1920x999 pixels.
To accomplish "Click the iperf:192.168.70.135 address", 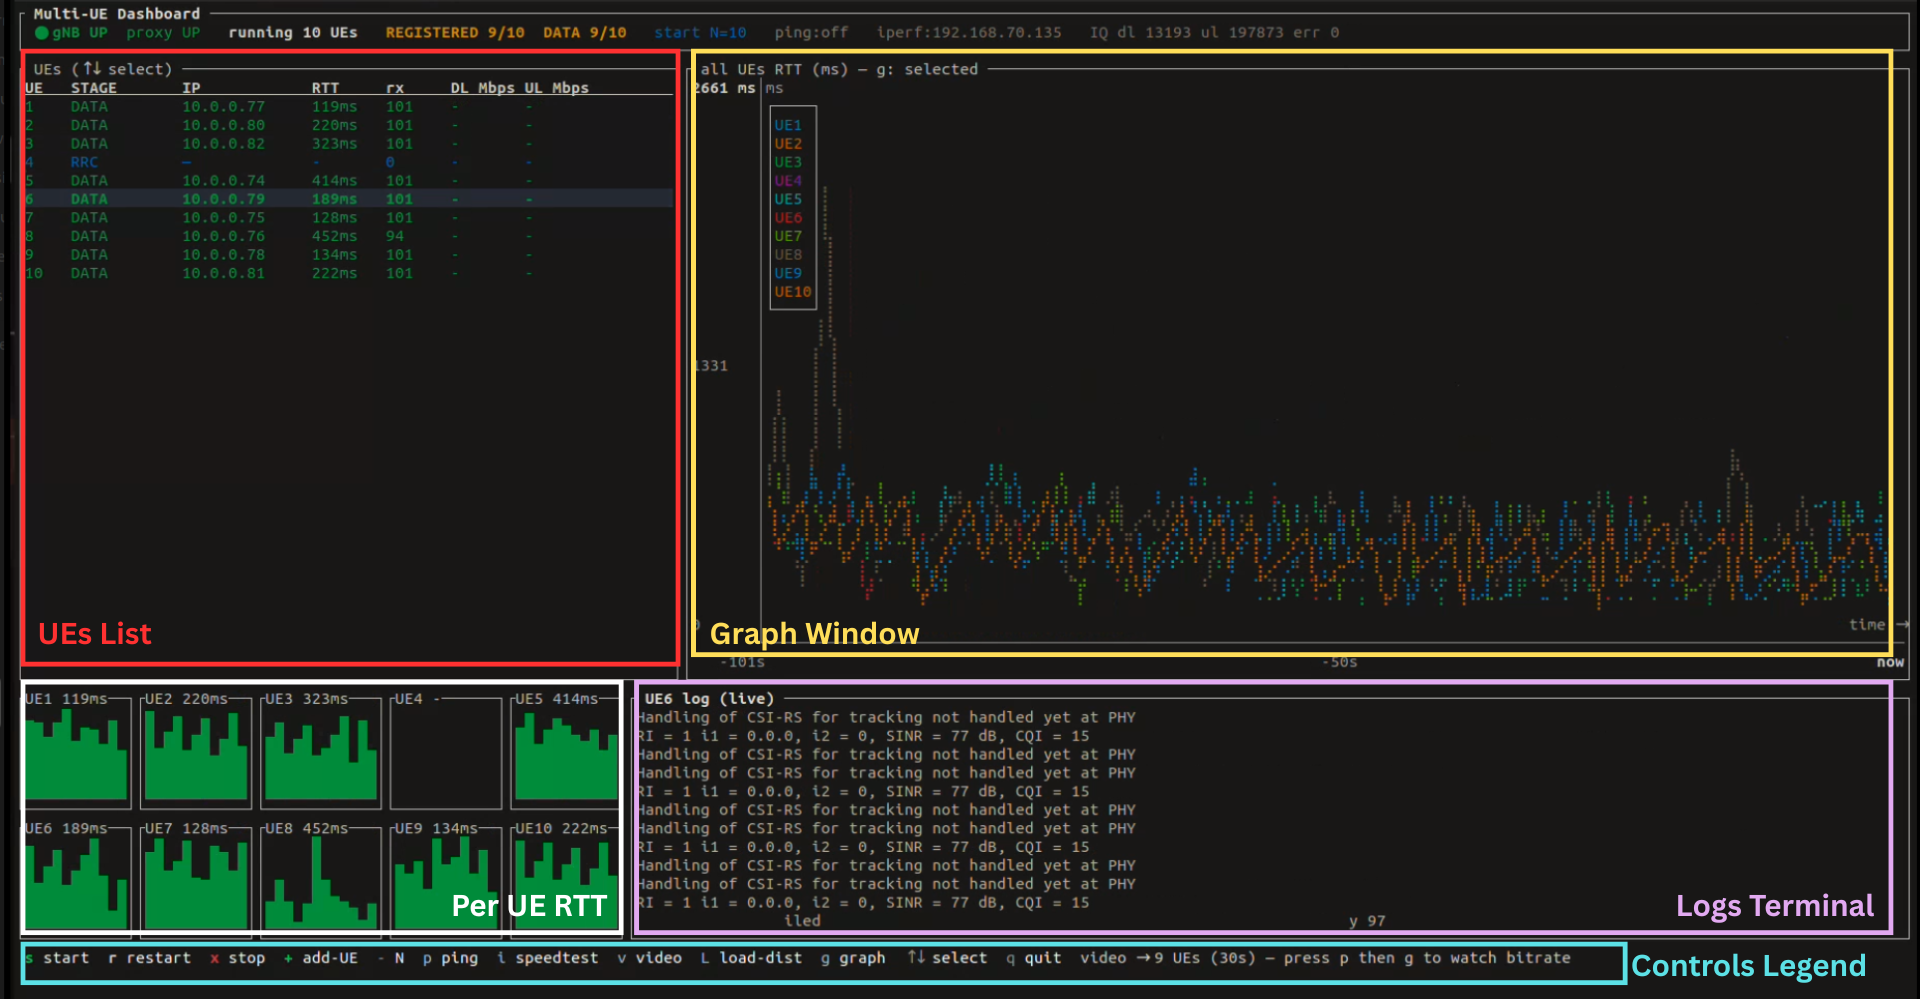I will point(969,33).
